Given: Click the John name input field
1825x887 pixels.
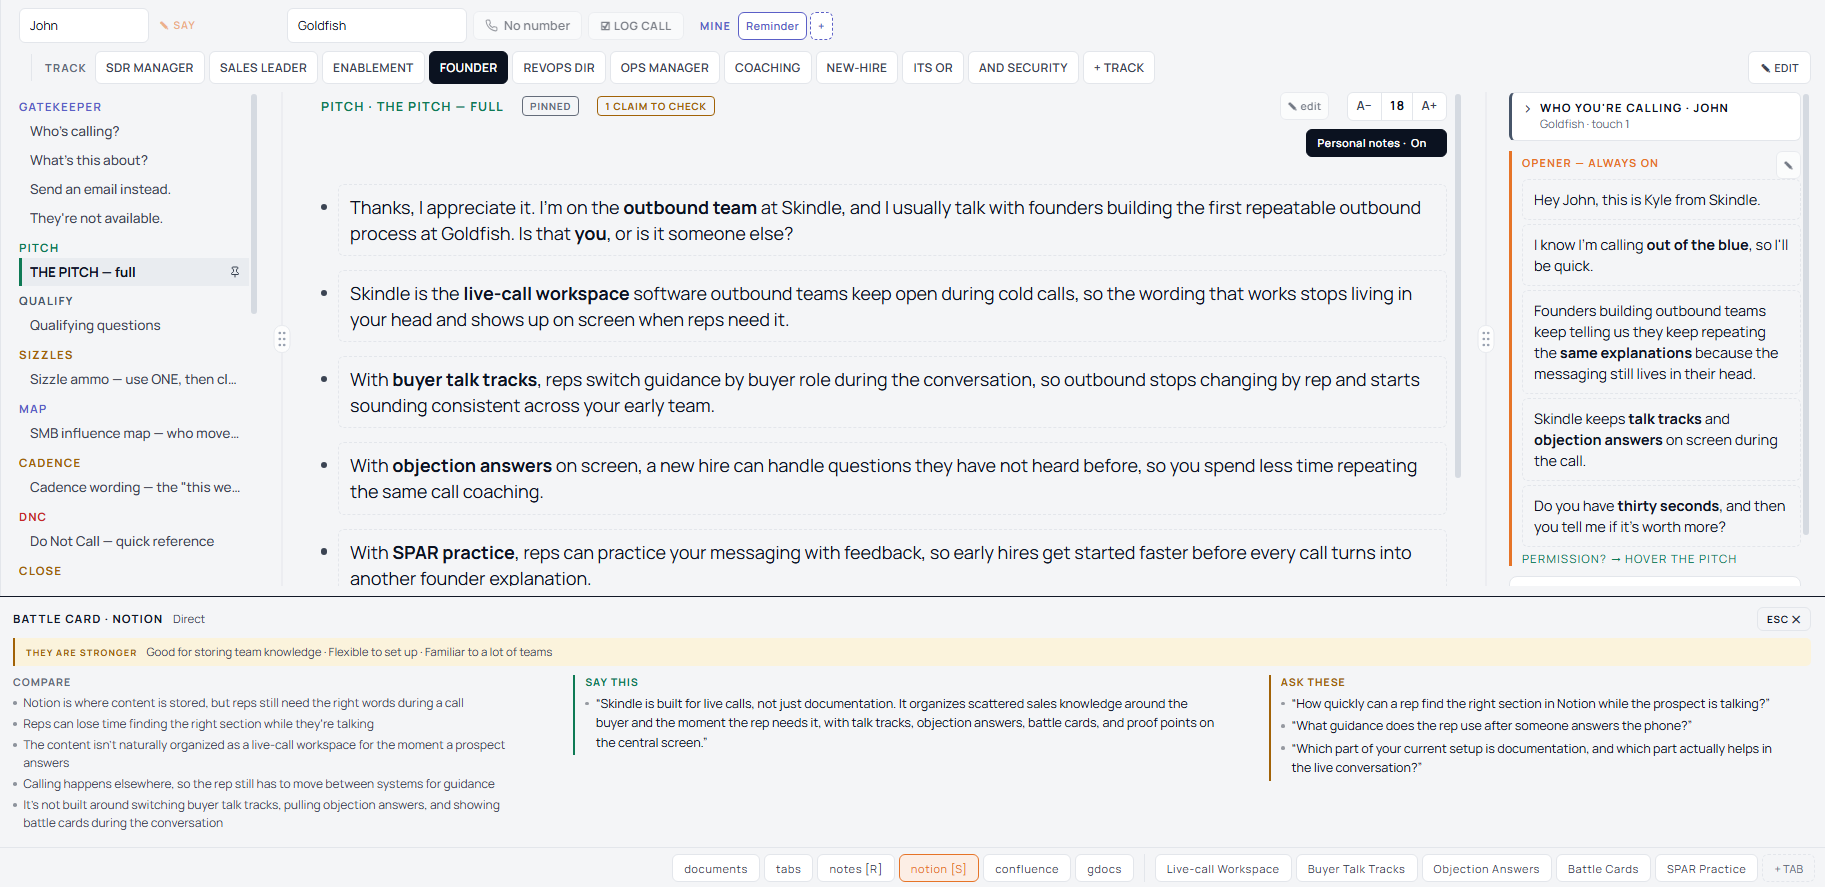Looking at the screenshot, I should 84,26.
